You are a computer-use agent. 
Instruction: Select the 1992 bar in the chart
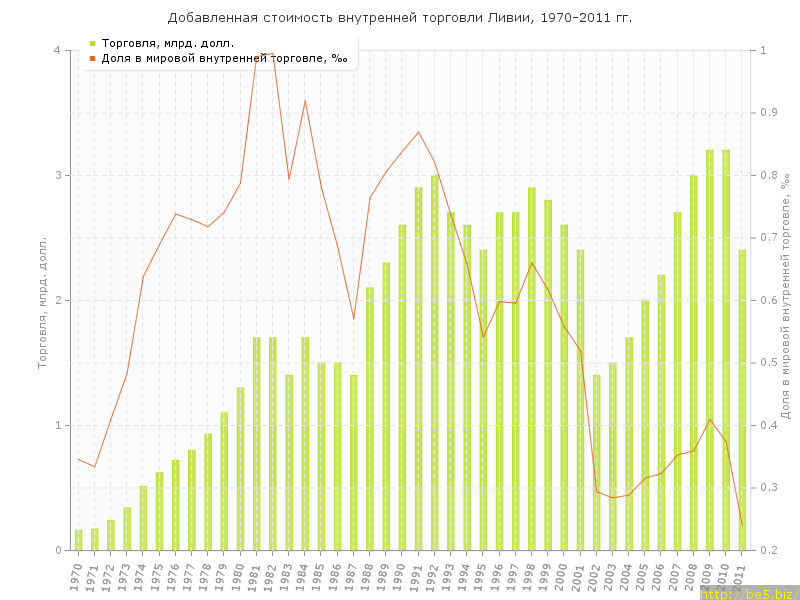pyautogui.click(x=435, y=362)
